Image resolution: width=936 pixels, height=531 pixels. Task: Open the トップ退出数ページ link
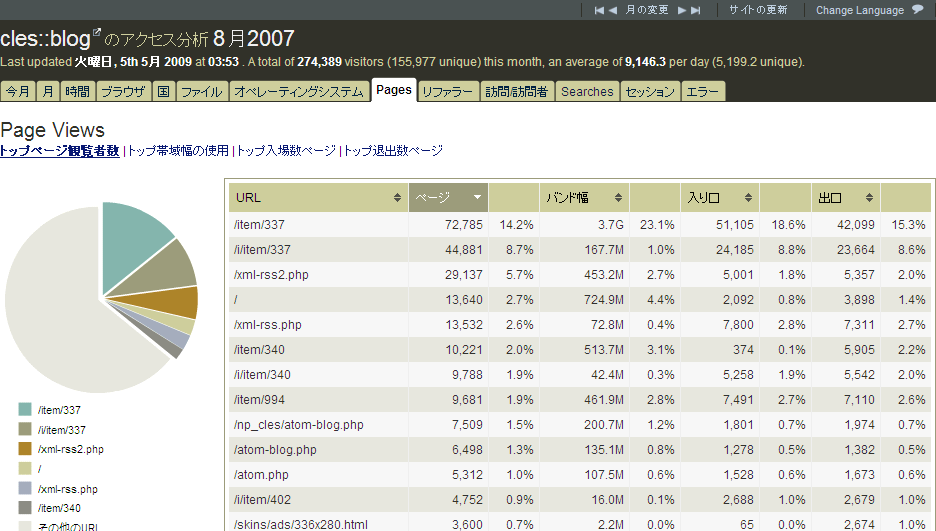(x=393, y=151)
